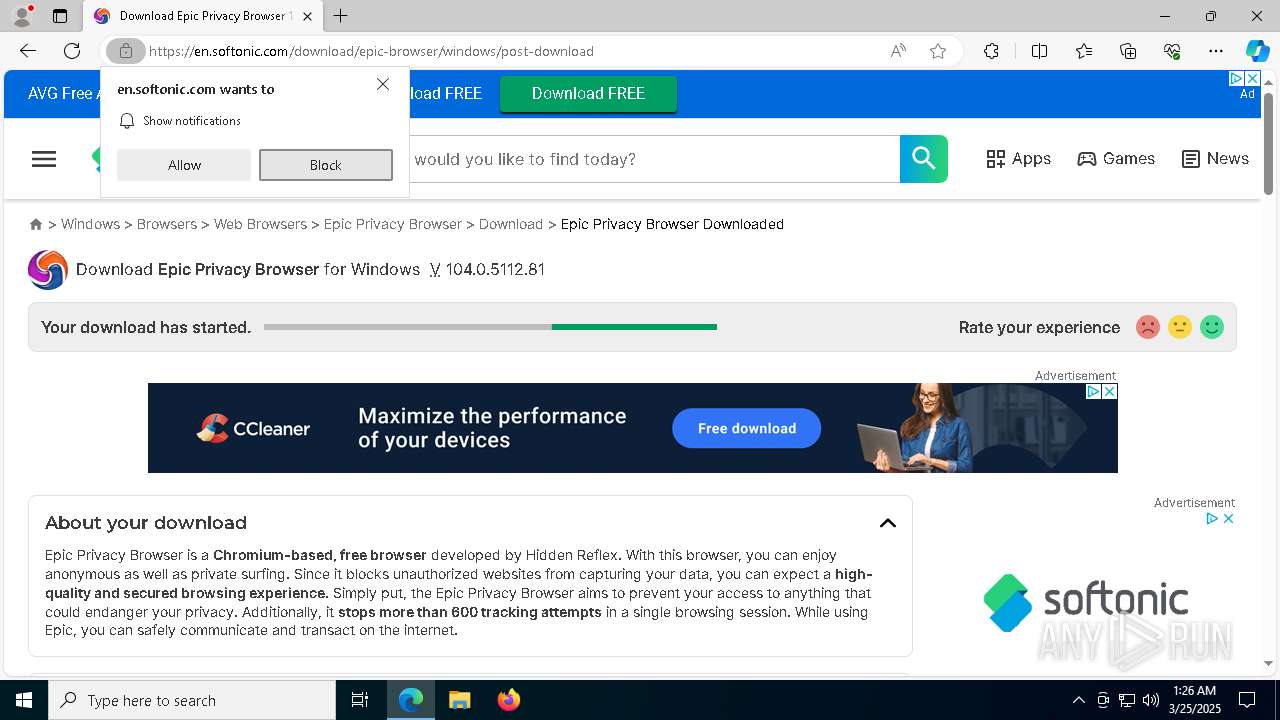Refresh the page with the reload icon
1280x720 pixels.
tap(72, 51)
